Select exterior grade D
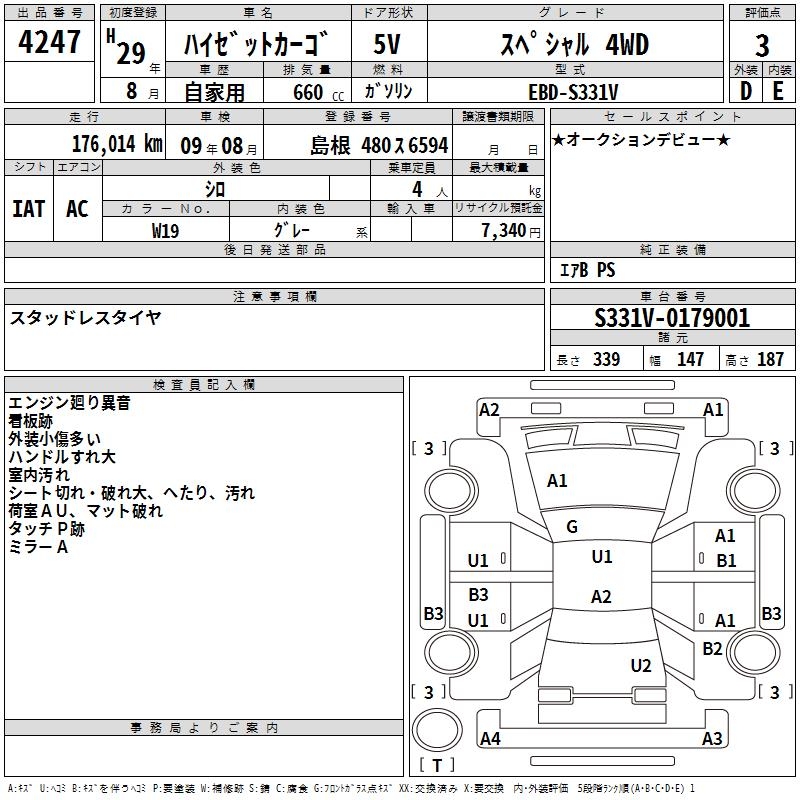Viewport: 800px width, 800px height. [x=745, y=91]
